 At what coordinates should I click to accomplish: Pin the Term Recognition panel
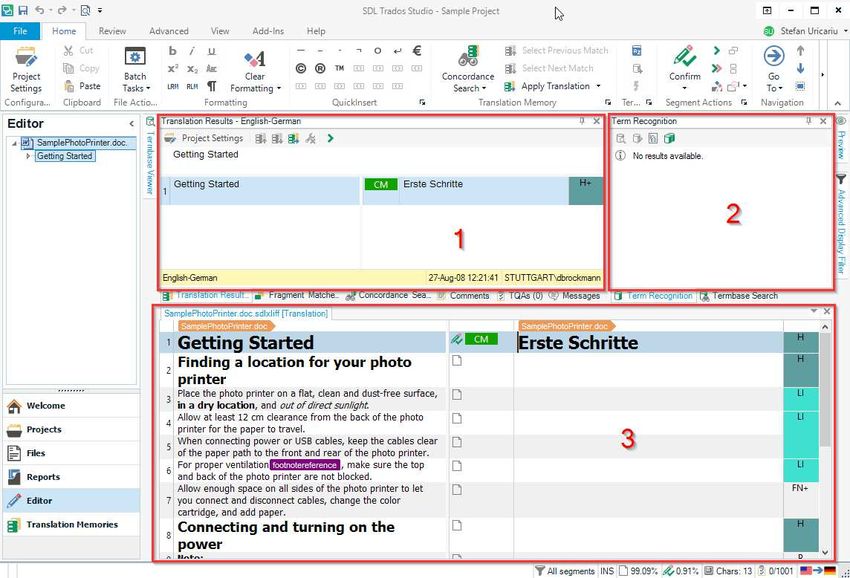pyautogui.click(x=808, y=121)
